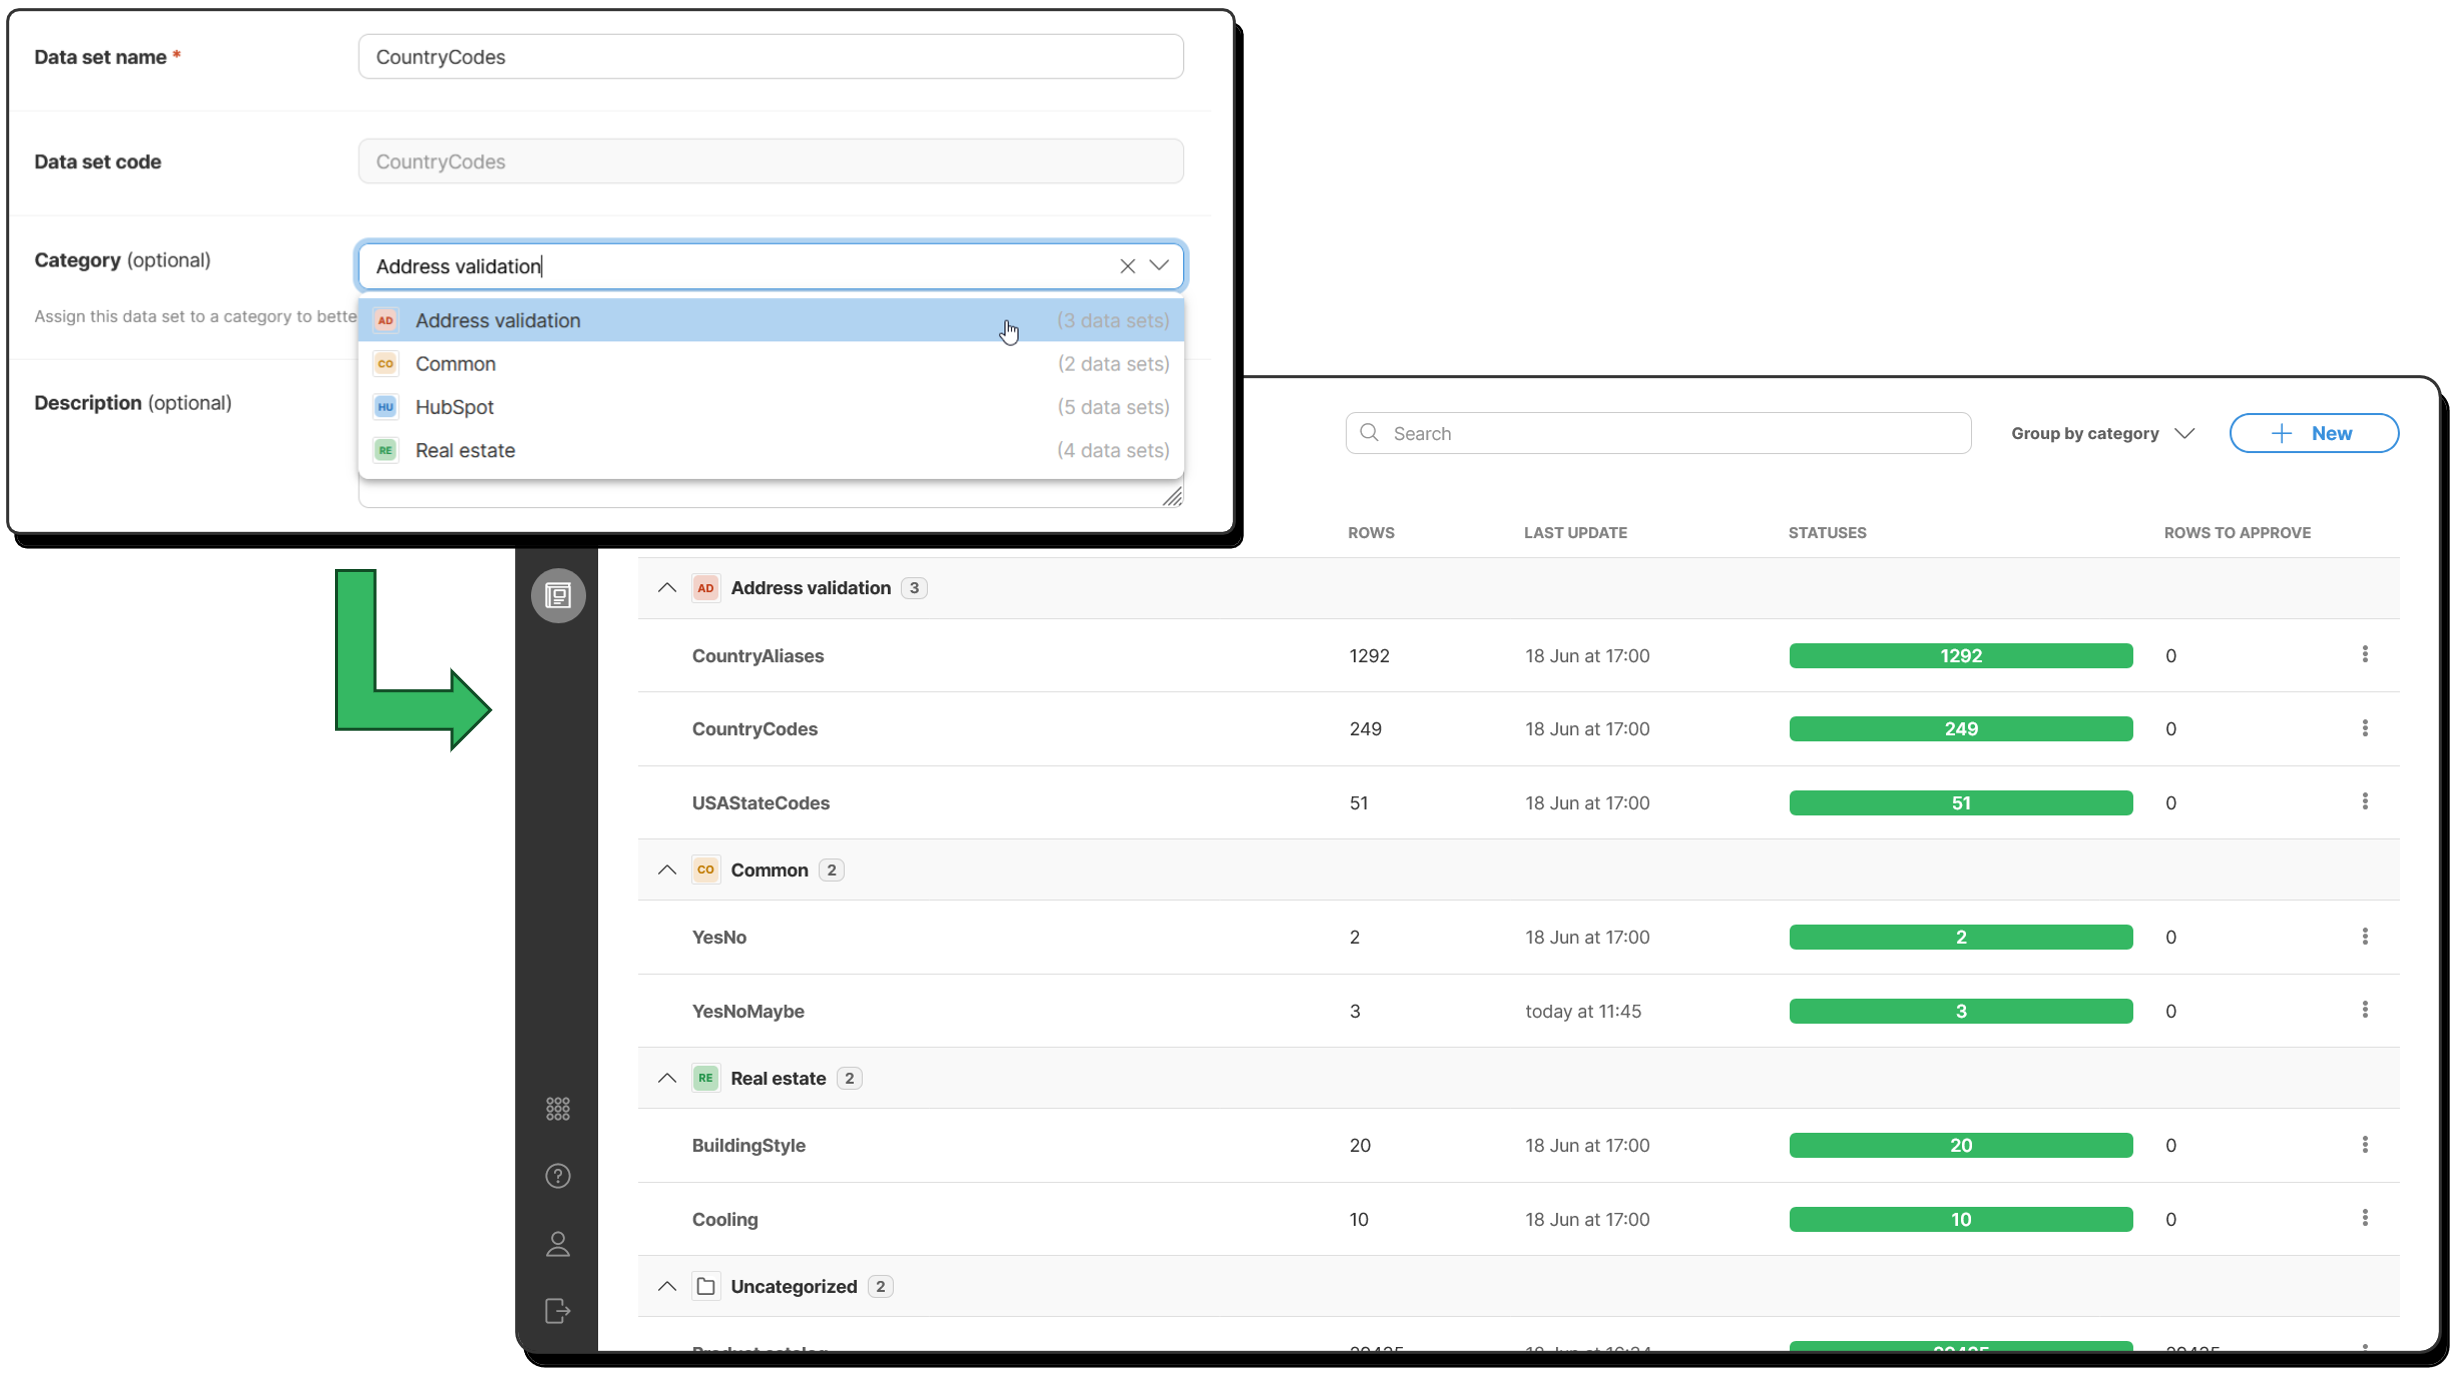
Task: Click the Real estate group title
Action: click(778, 1078)
